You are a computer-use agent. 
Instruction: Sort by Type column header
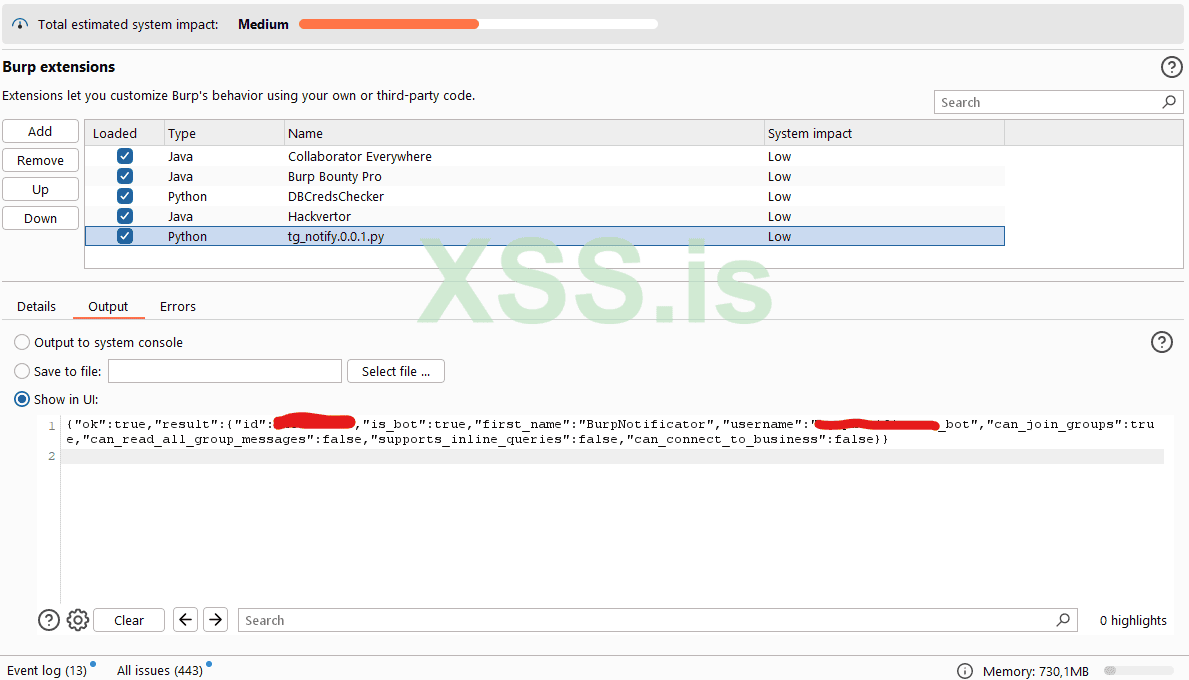[x=224, y=133]
